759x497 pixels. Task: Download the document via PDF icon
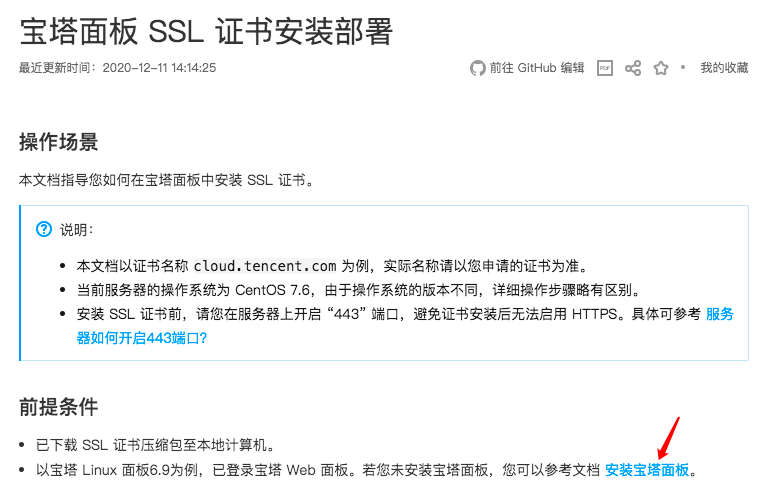tap(605, 68)
